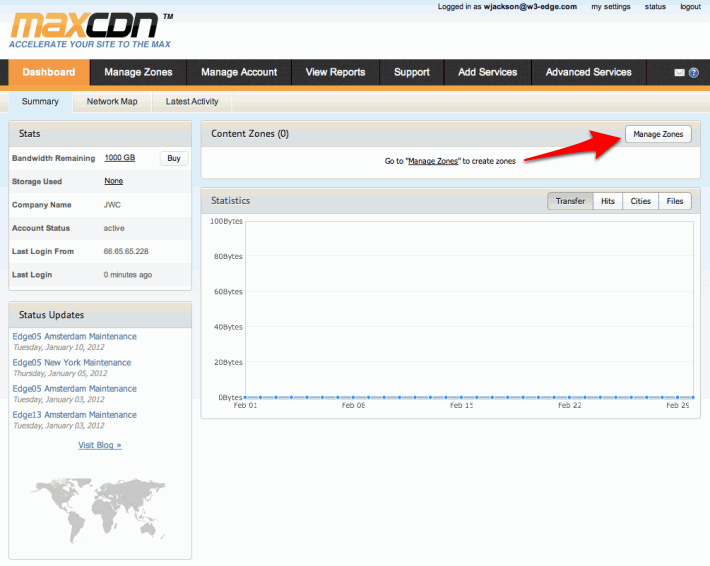Follow the "Manage Zones" link in zone message
Viewport: 710px width, 566px height.
[433, 161]
